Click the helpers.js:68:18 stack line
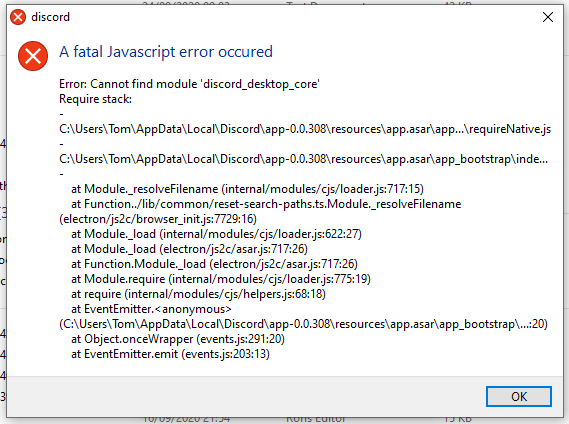The image size is (569, 424). [x=198, y=294]
